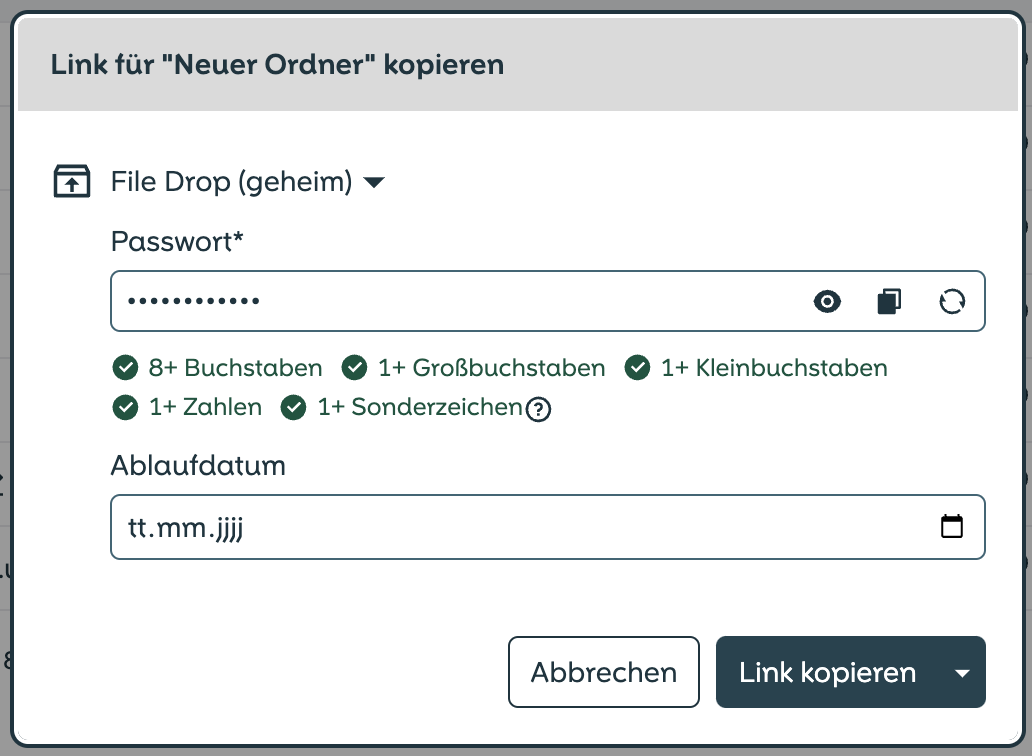Open the calendar date picker icon

tap(952, 526)
